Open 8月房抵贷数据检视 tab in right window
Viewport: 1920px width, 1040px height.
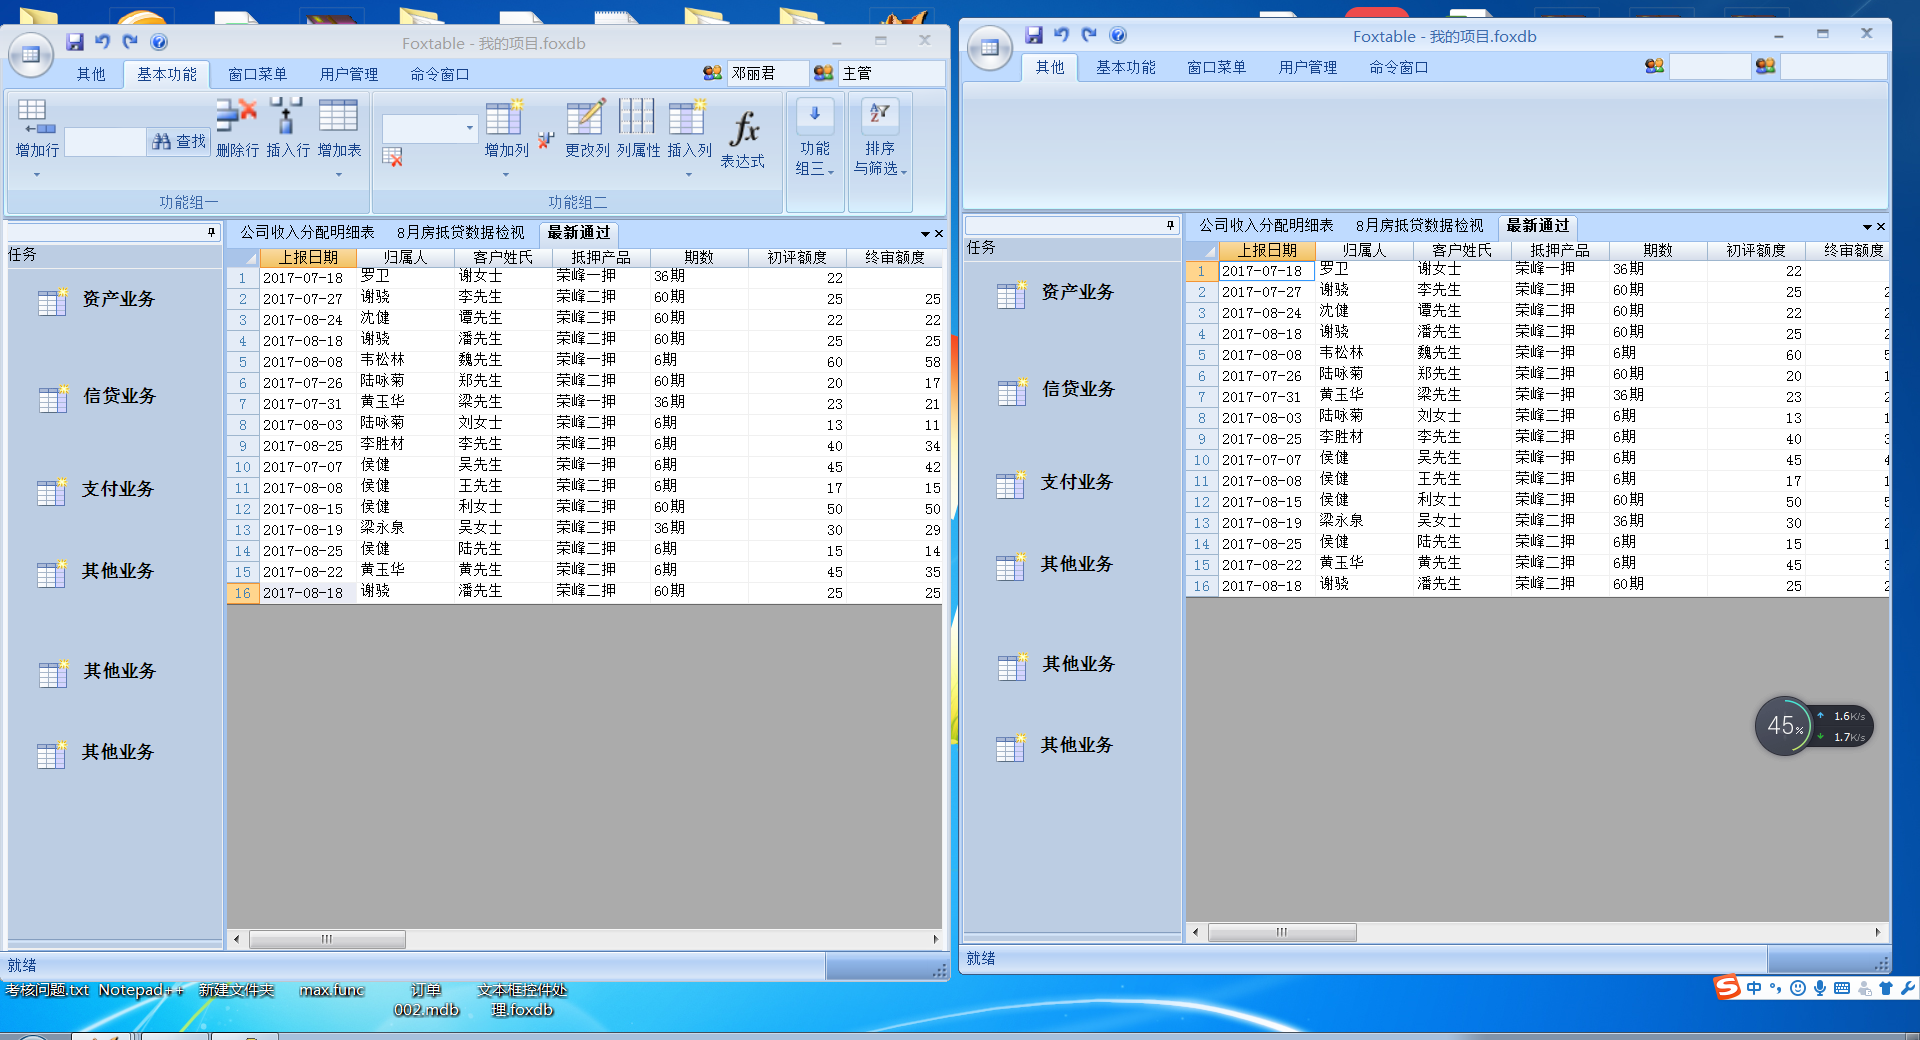point(1419,225)
